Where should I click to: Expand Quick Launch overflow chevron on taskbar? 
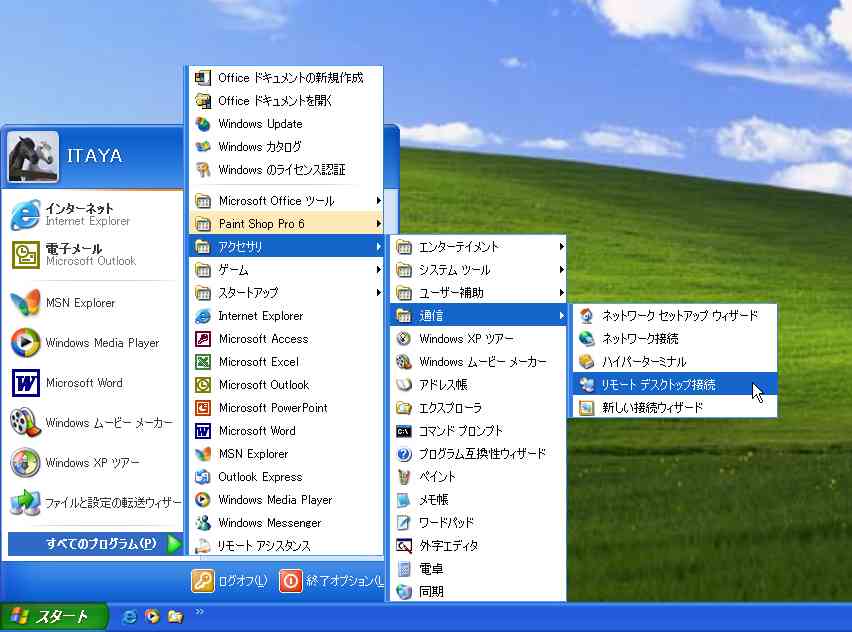(x=199, y=612)
